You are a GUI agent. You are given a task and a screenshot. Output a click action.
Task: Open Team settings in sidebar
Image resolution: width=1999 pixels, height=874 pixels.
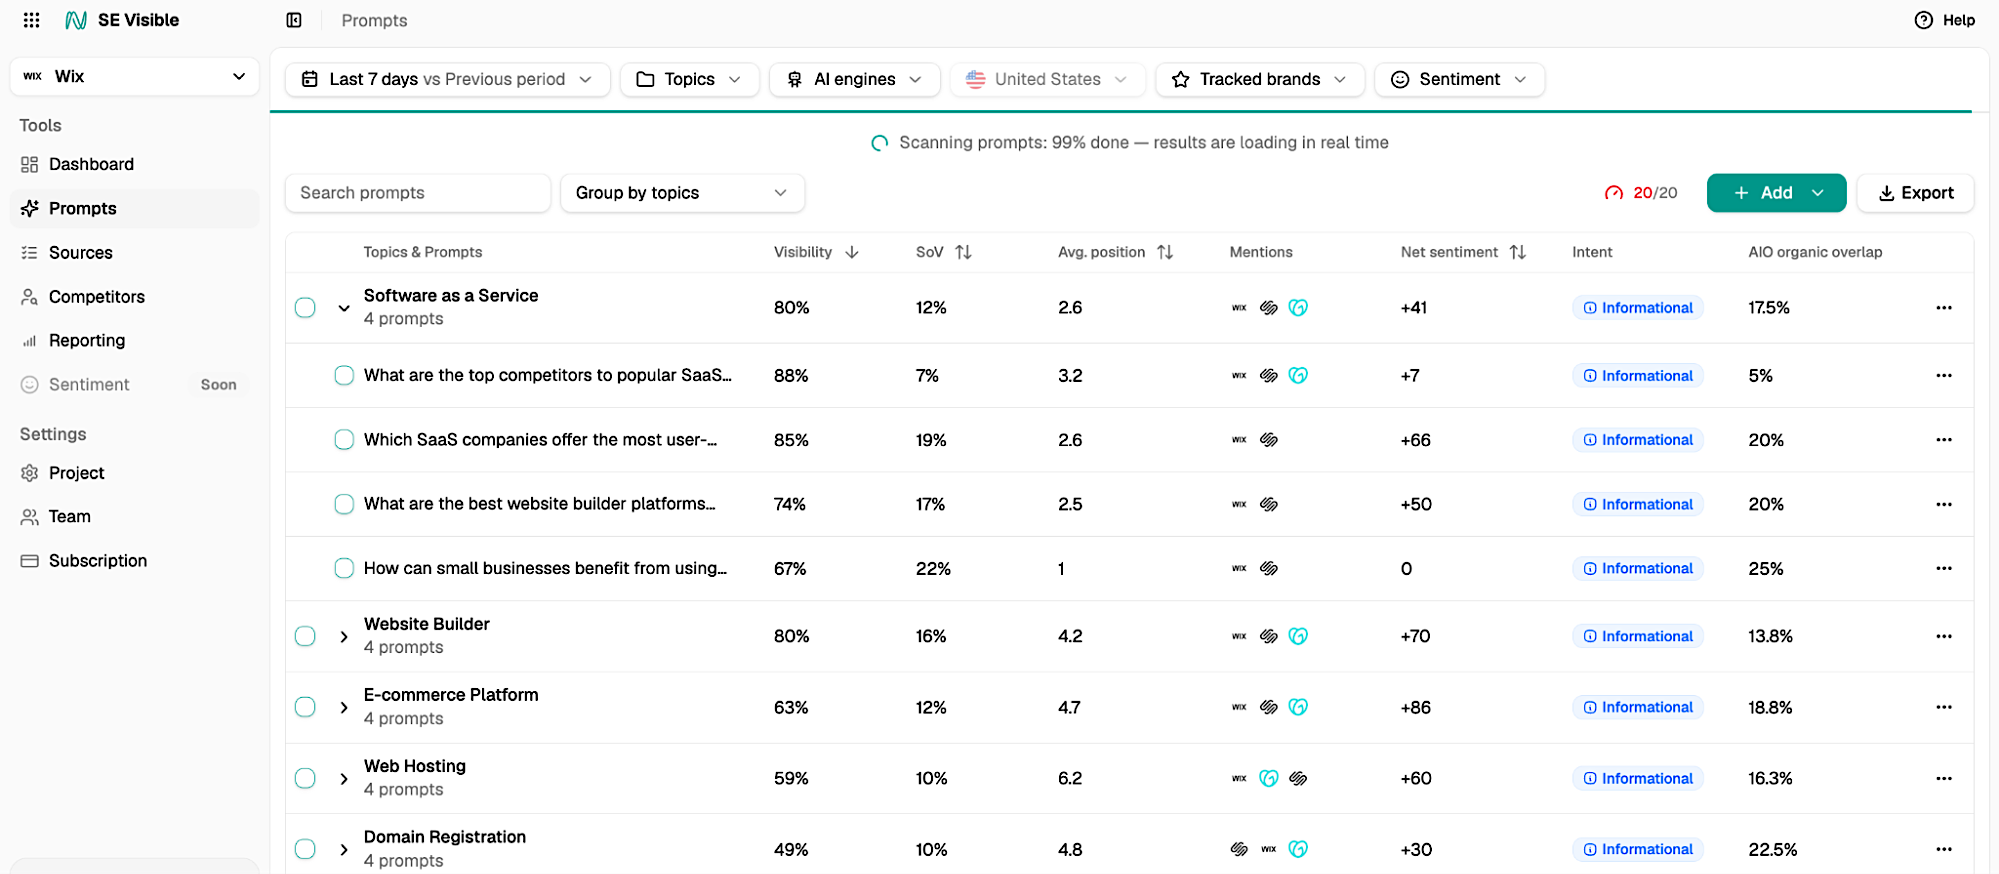pyautogui.click(x=134, y=517)
